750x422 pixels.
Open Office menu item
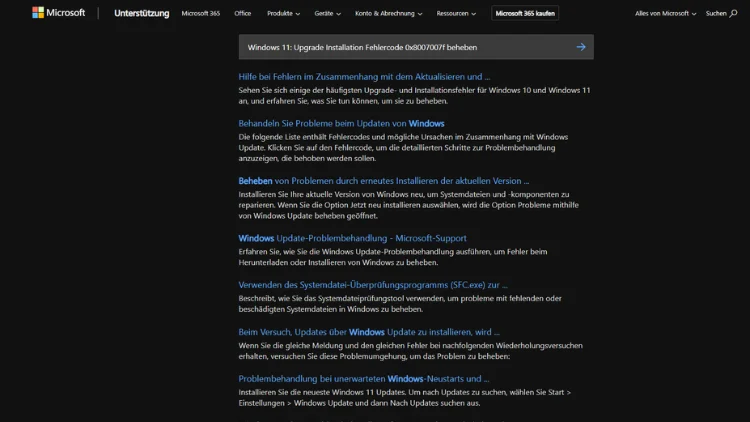click(243, 13)
